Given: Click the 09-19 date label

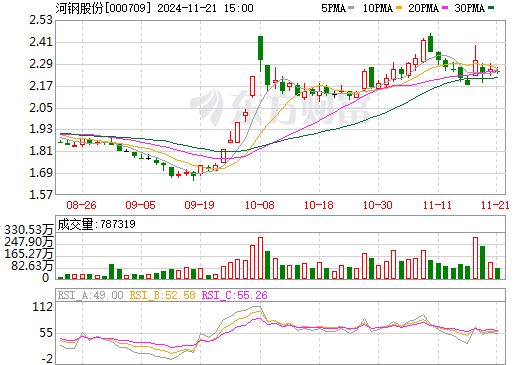Looking at the screenshot, I should 199,205.
